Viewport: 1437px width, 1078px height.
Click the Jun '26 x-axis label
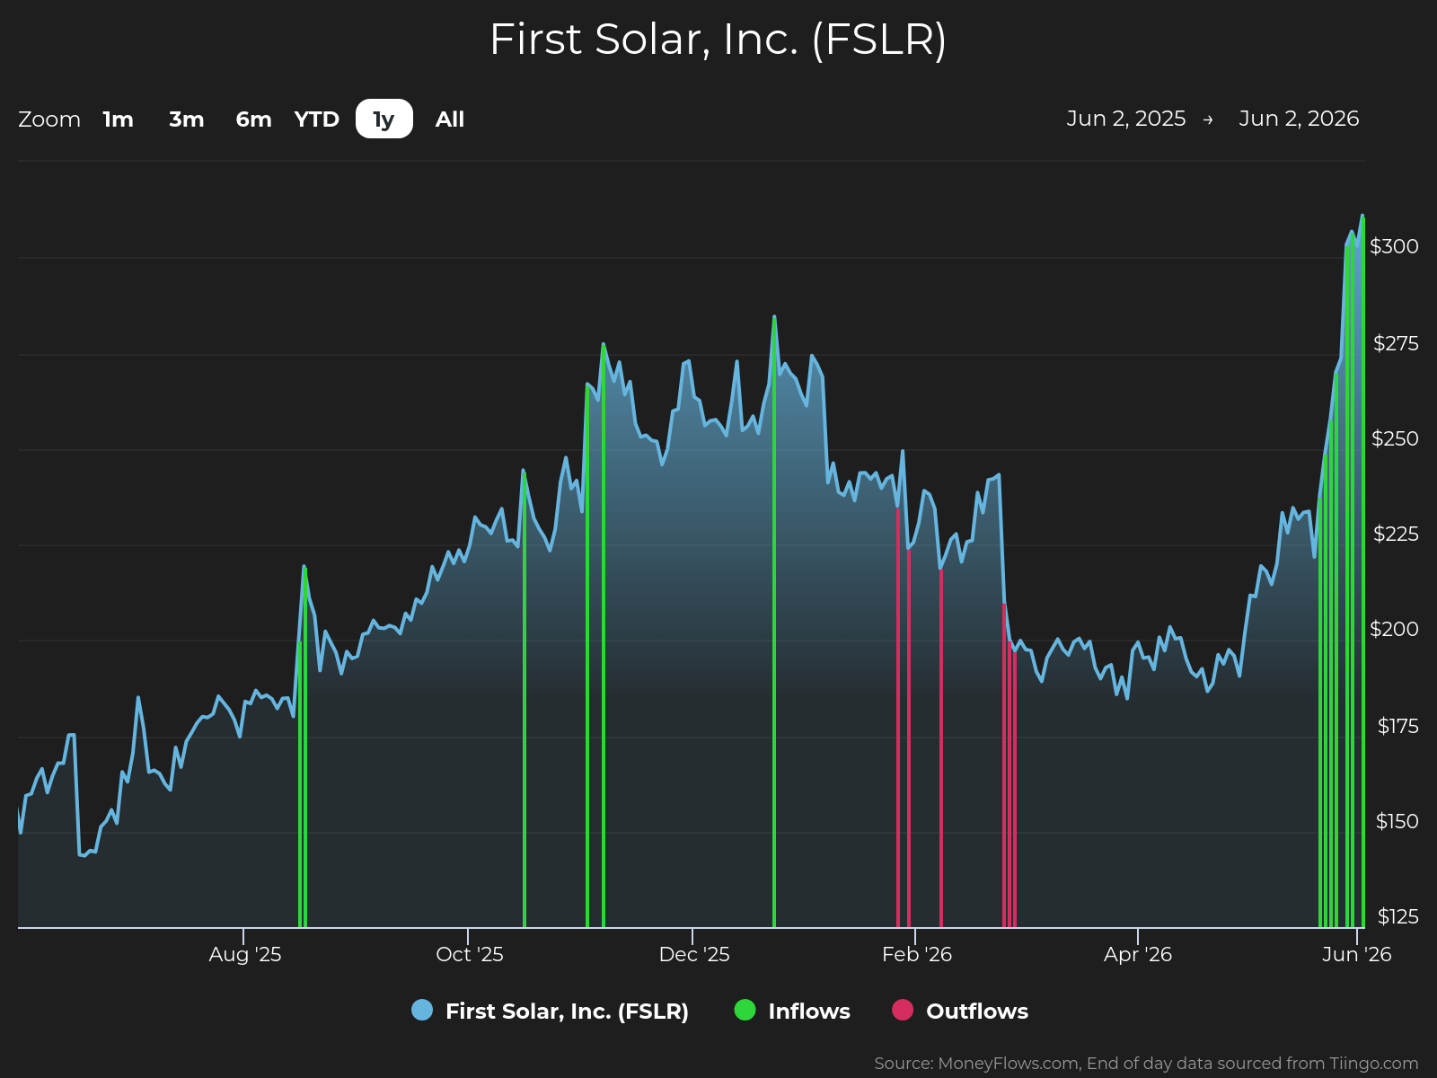coord(1357,954)
